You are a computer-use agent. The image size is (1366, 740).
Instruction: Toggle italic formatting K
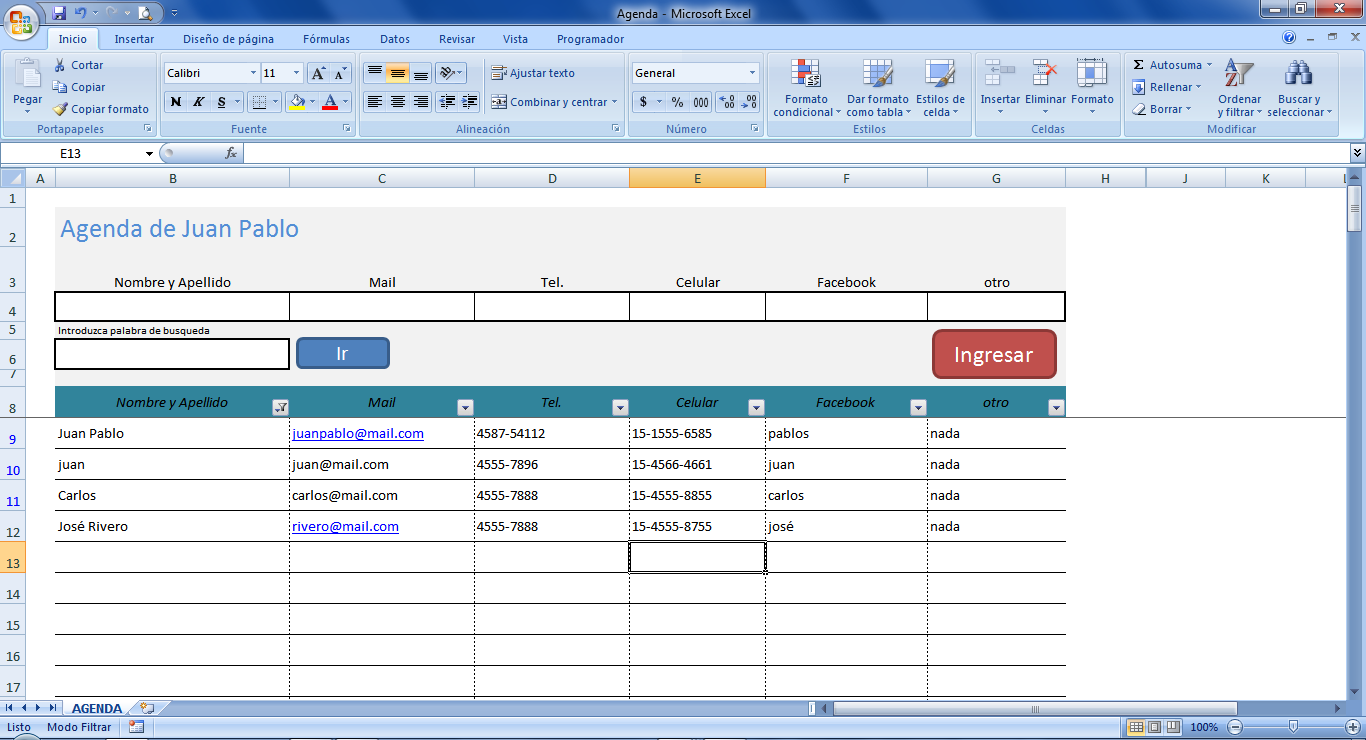coord(198,102)
